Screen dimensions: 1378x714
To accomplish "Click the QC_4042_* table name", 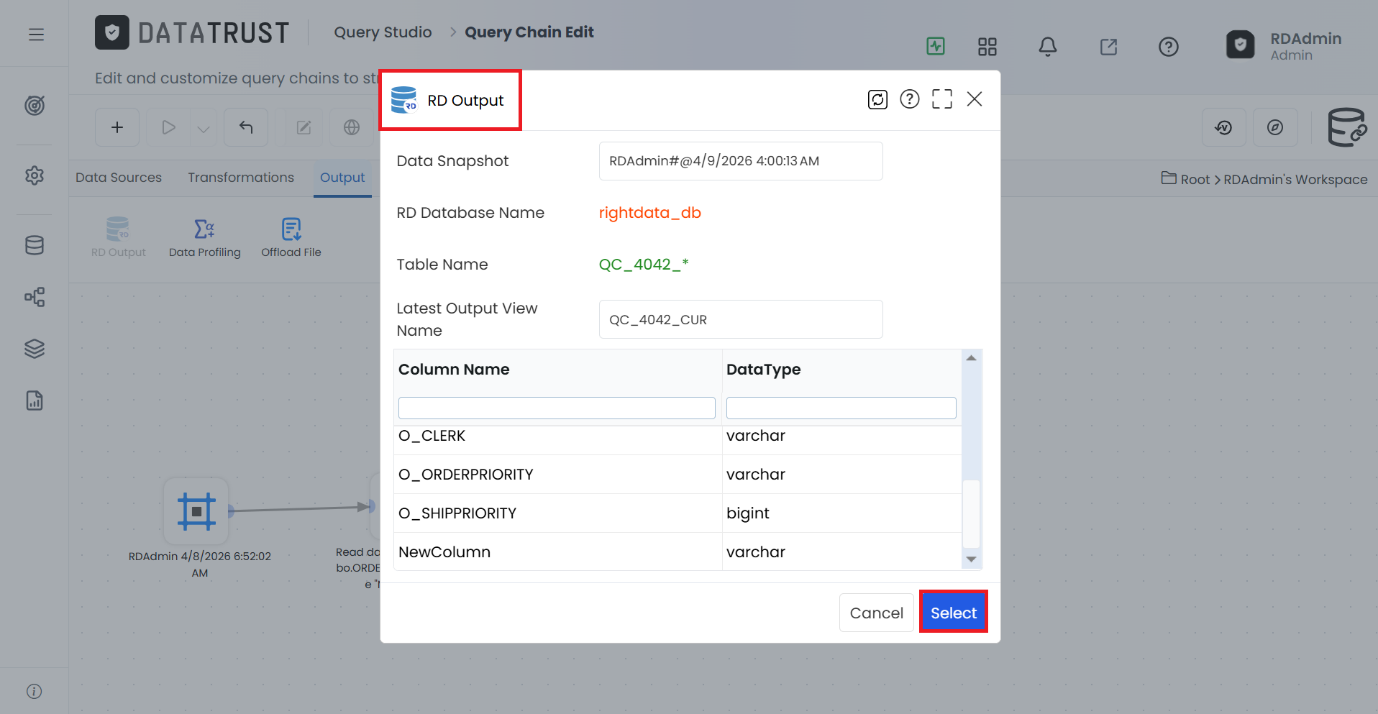I will (644, 265).
